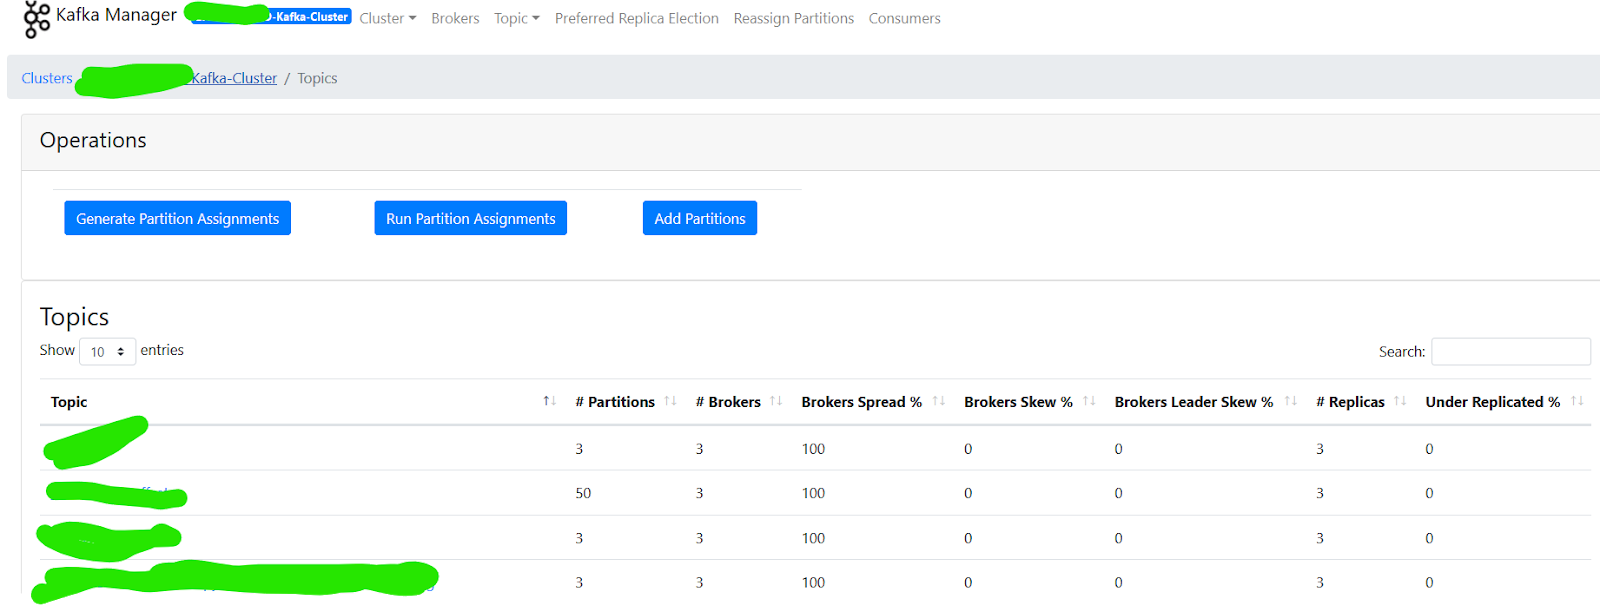
Task: Sort by # Replicas column arrows
Action: pos(1400,401)
